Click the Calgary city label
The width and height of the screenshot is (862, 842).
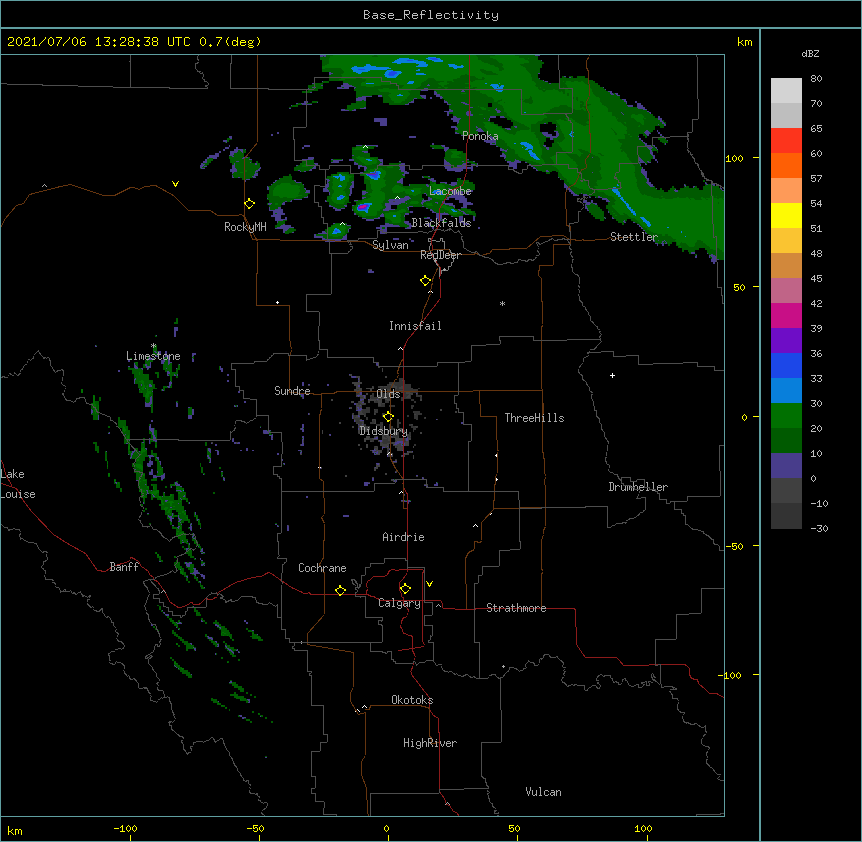pos(399,603)
